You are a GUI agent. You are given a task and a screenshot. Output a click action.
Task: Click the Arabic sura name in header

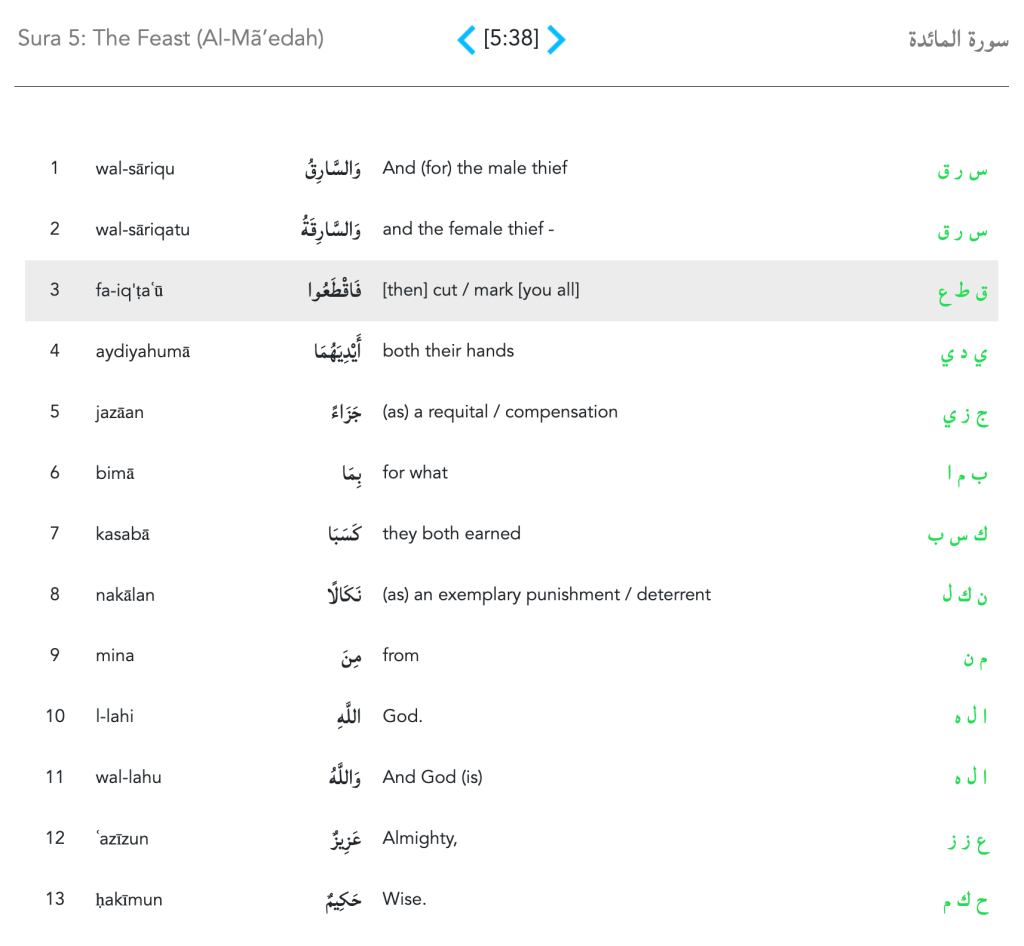[957, 40]
